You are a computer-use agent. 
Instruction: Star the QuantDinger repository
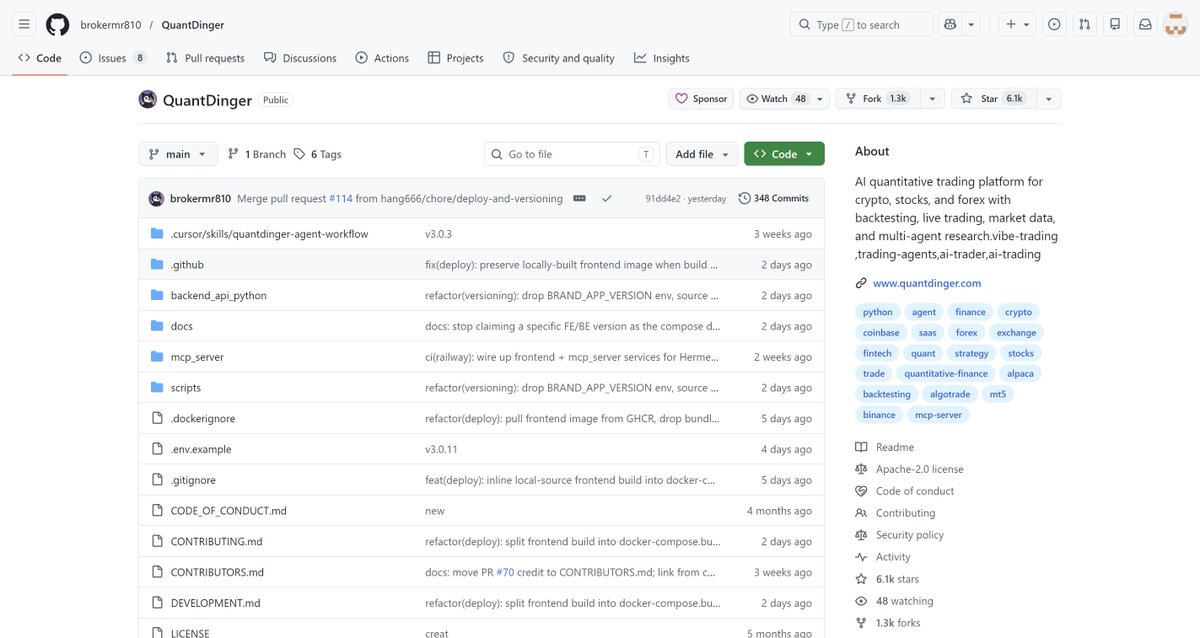click(x=993, y=99)
